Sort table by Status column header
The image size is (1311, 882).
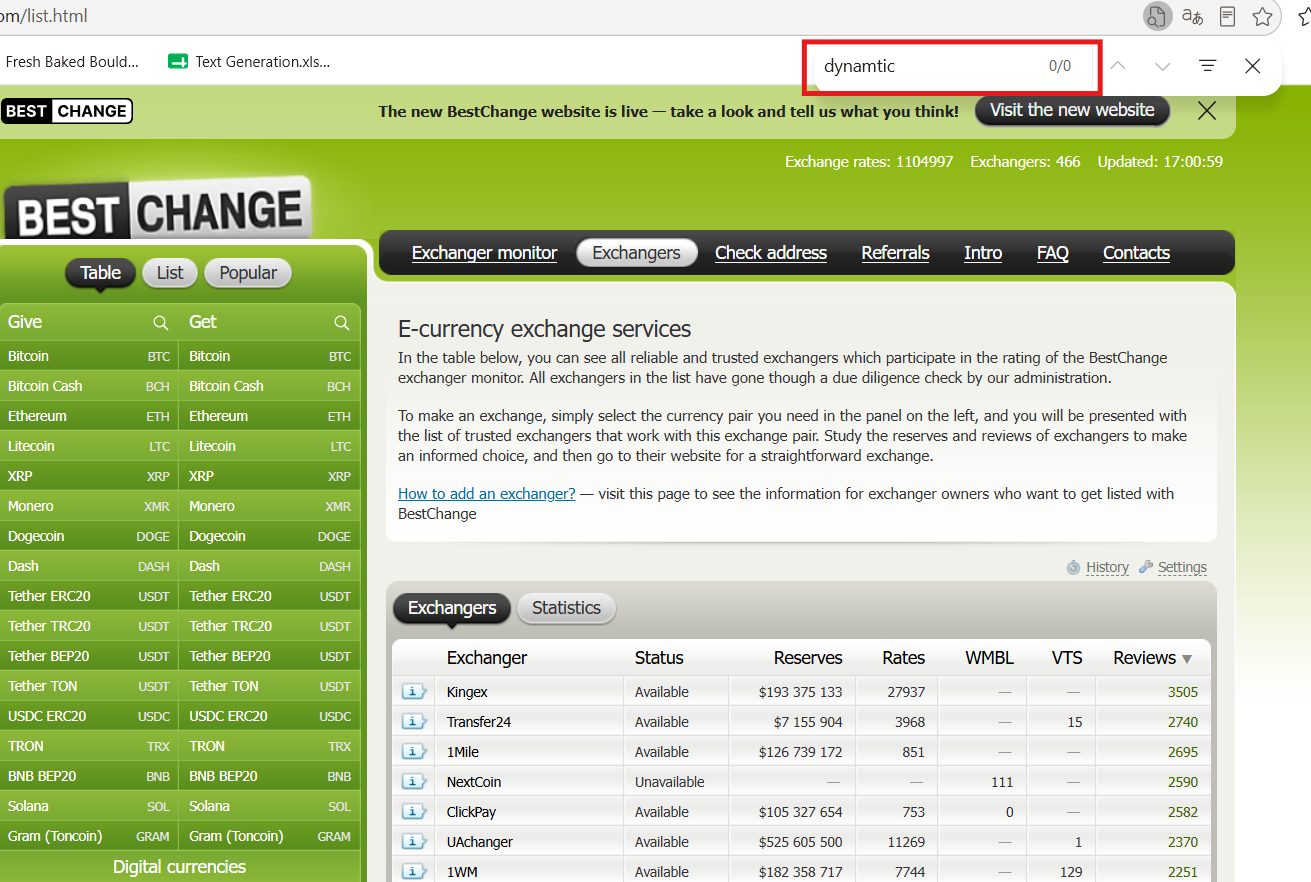click(x=659, y=658)
